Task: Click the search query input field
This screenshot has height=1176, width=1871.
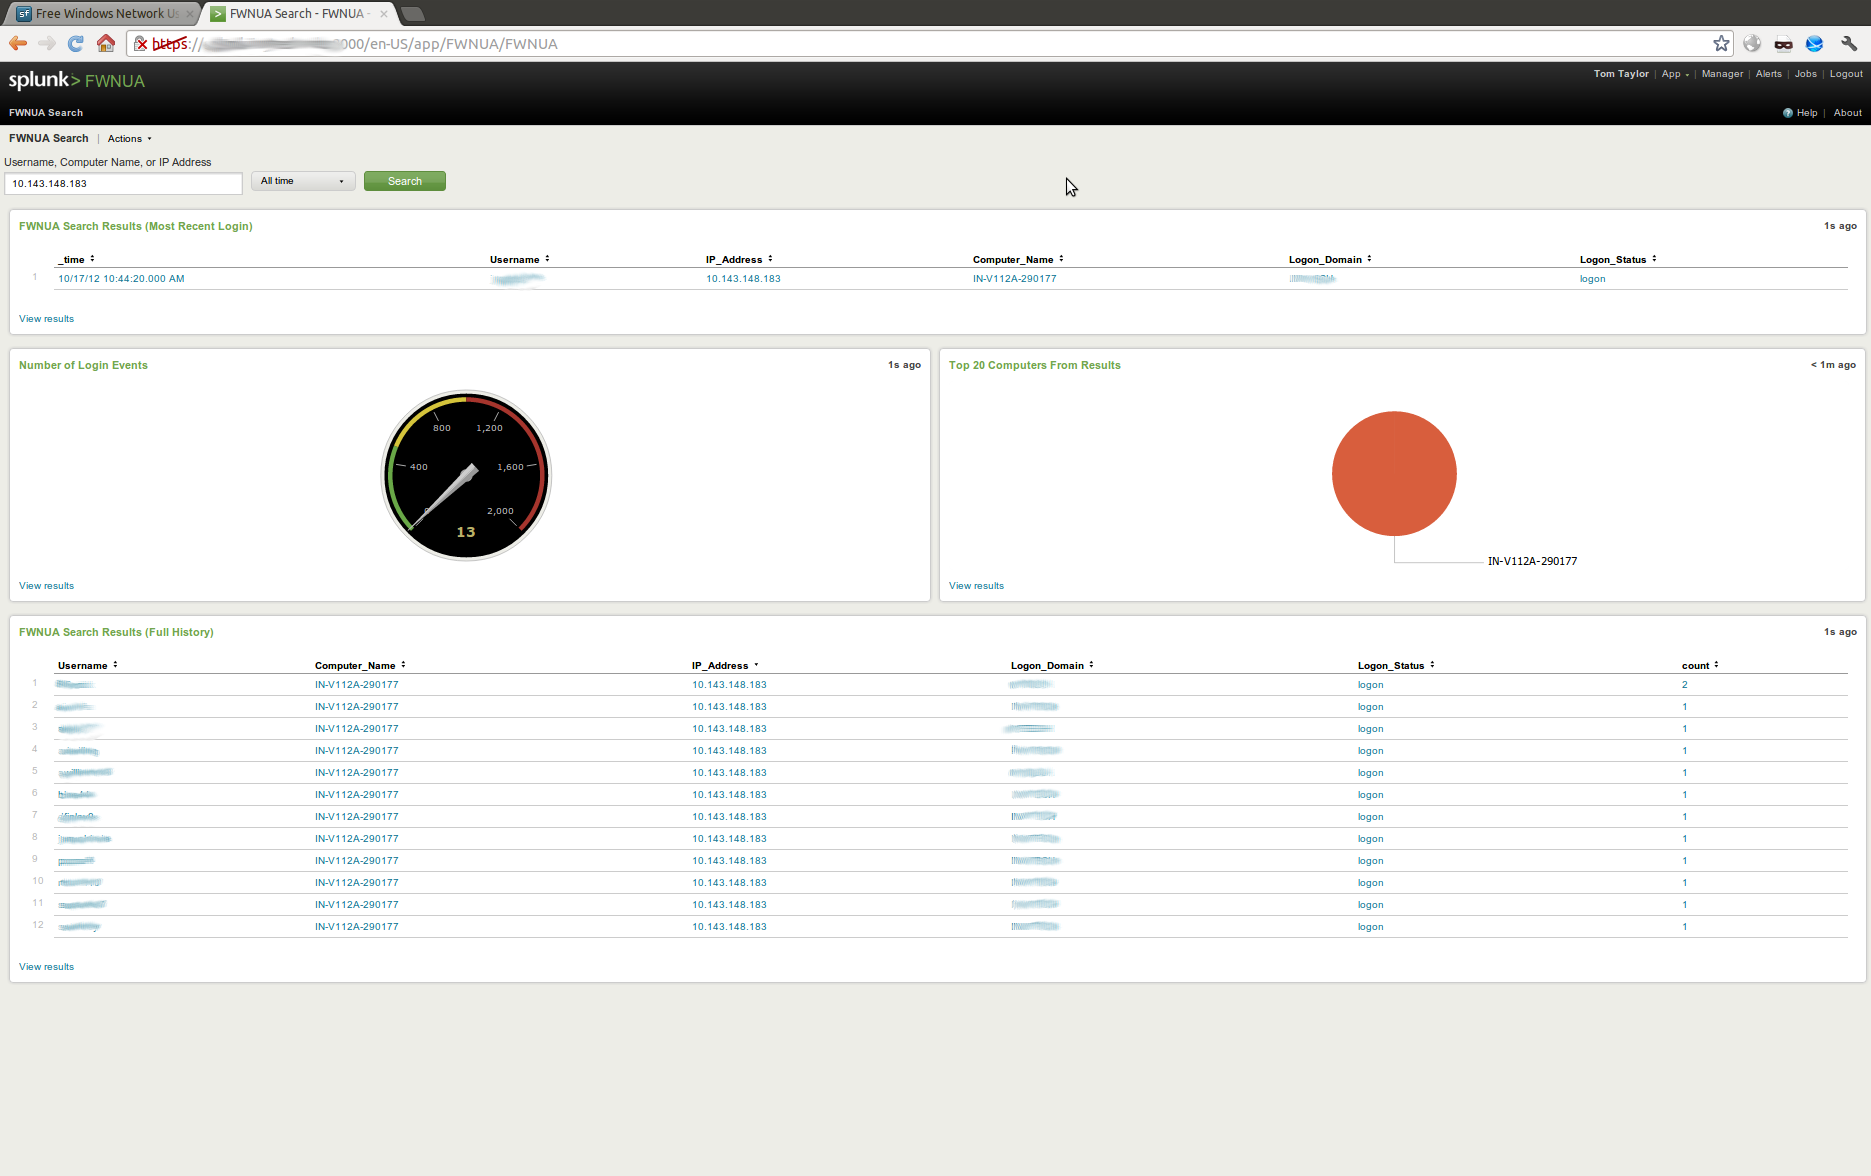Action: 123,183
